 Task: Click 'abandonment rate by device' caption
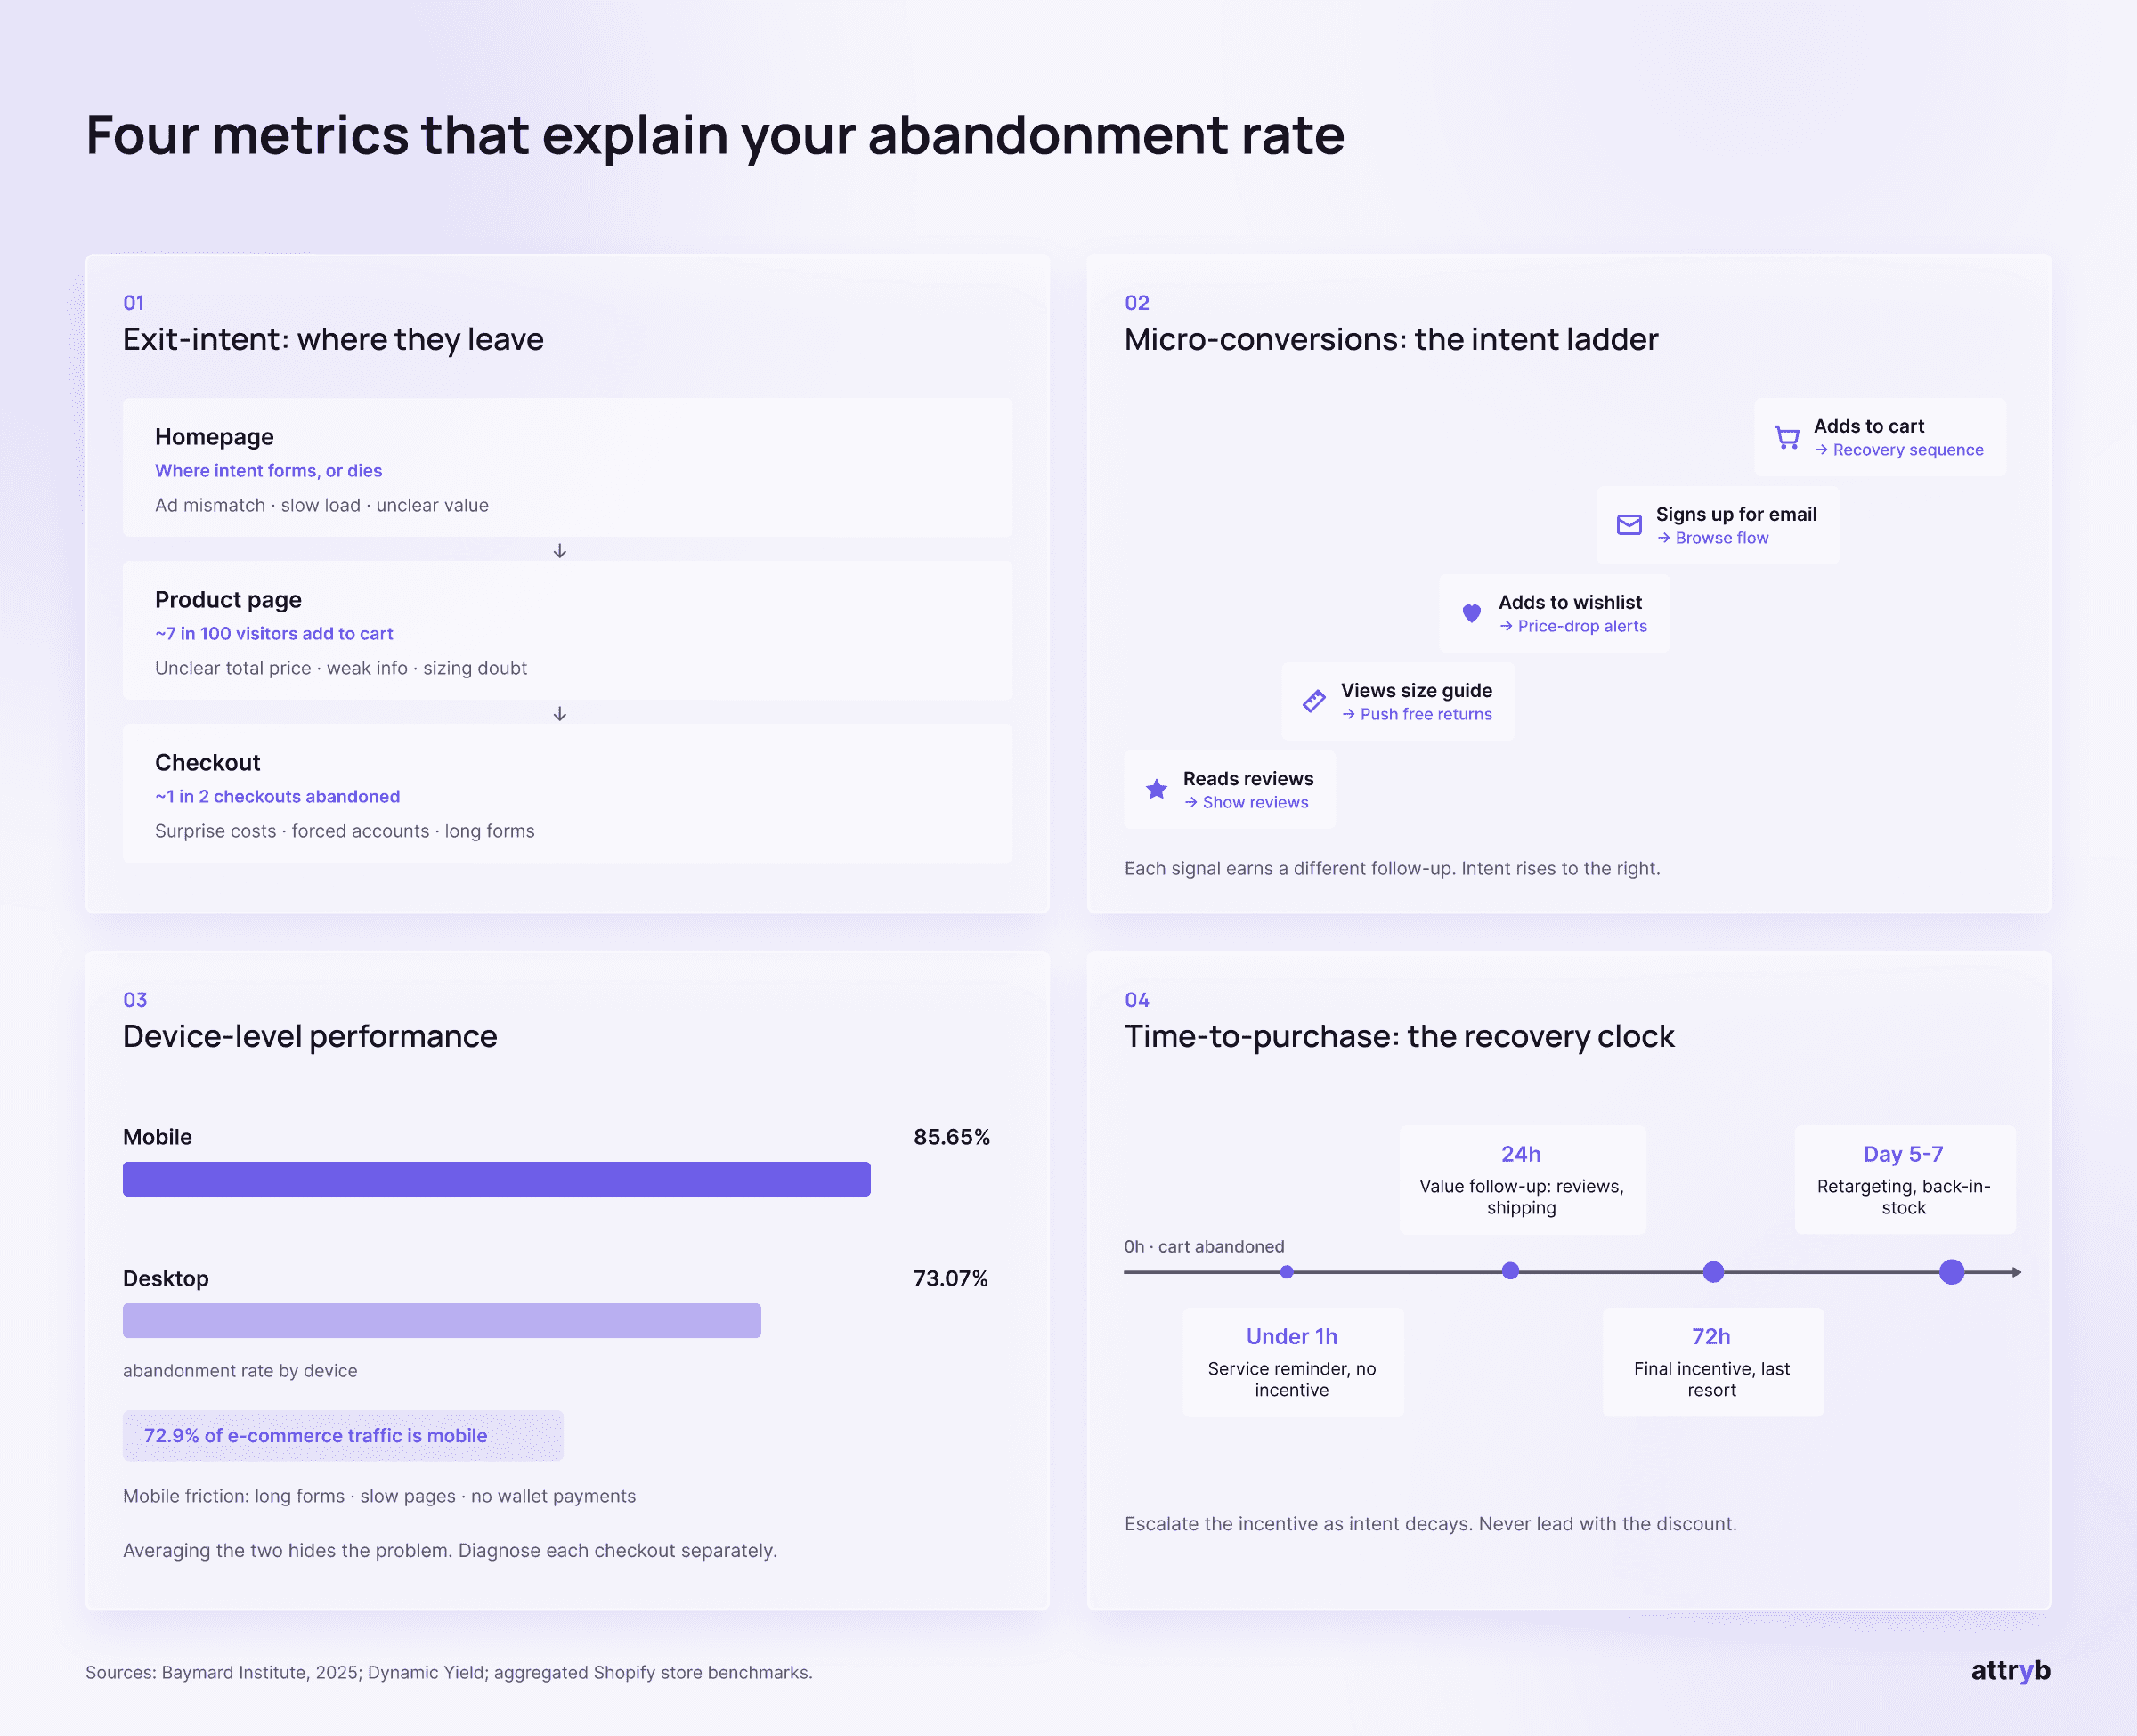point(240,1371)
